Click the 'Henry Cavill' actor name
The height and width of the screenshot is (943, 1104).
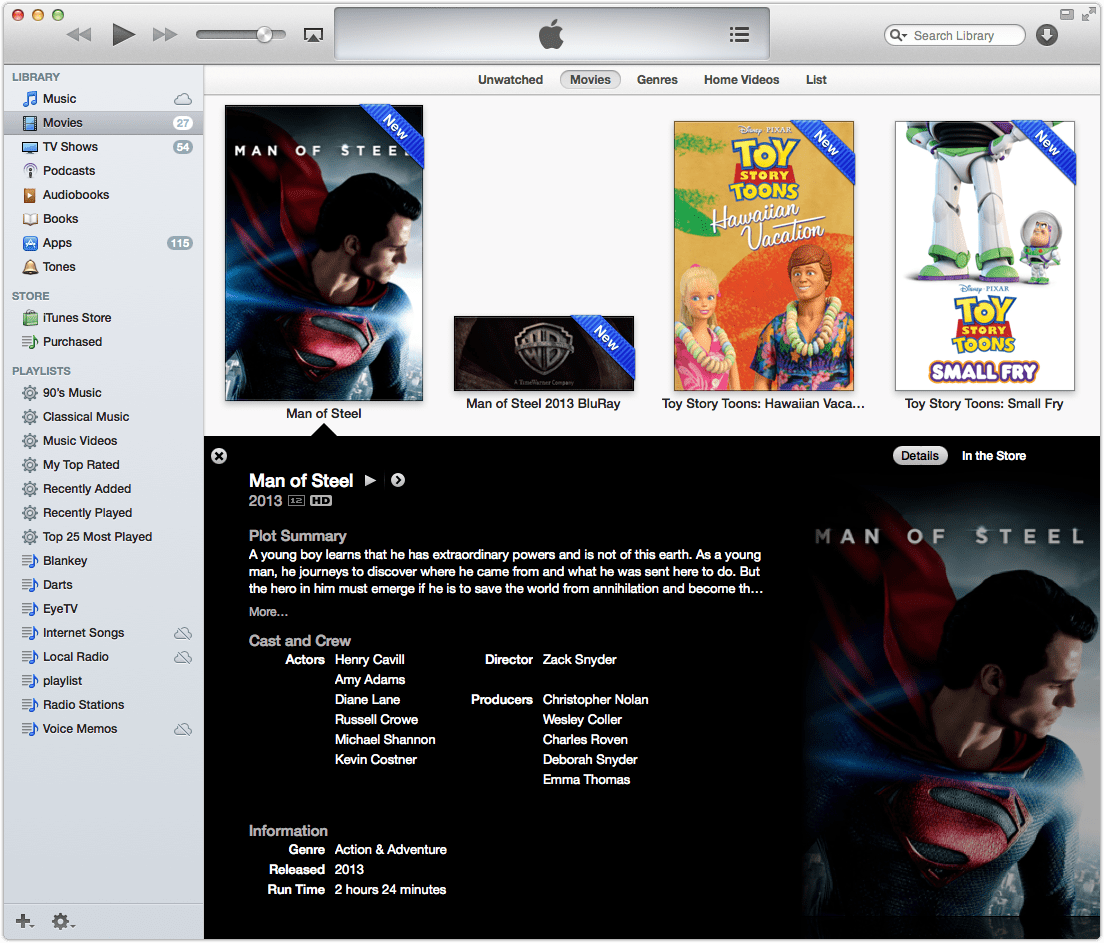tap(370, 660)
